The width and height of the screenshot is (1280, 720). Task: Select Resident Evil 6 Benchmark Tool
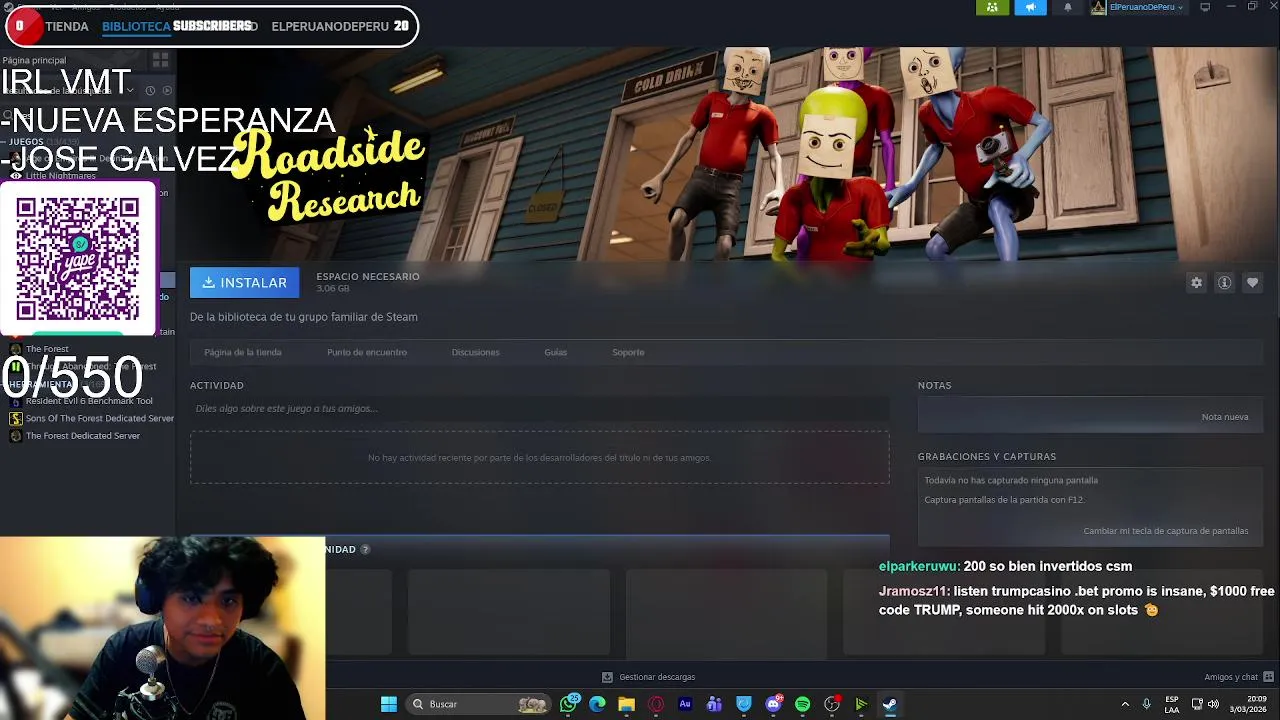pyautogui.click(x=89, y=401)
